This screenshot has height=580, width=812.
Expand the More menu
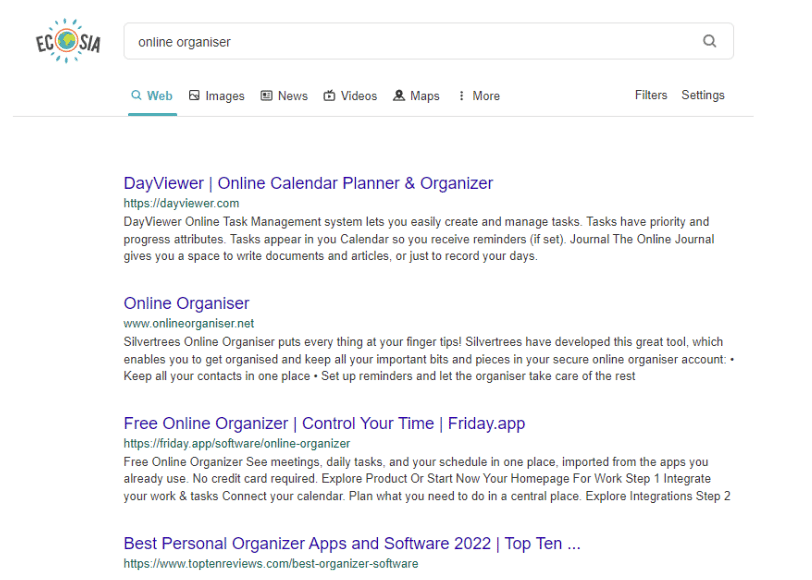pyautogui.click(x=478, y=96)
